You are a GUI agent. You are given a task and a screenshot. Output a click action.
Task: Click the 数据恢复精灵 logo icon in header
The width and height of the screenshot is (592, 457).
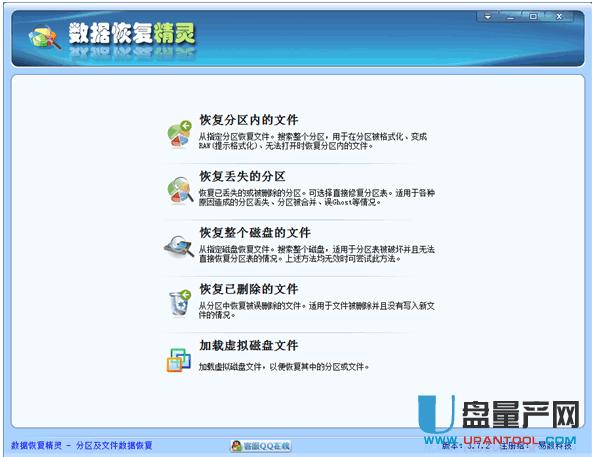(45, 37)
